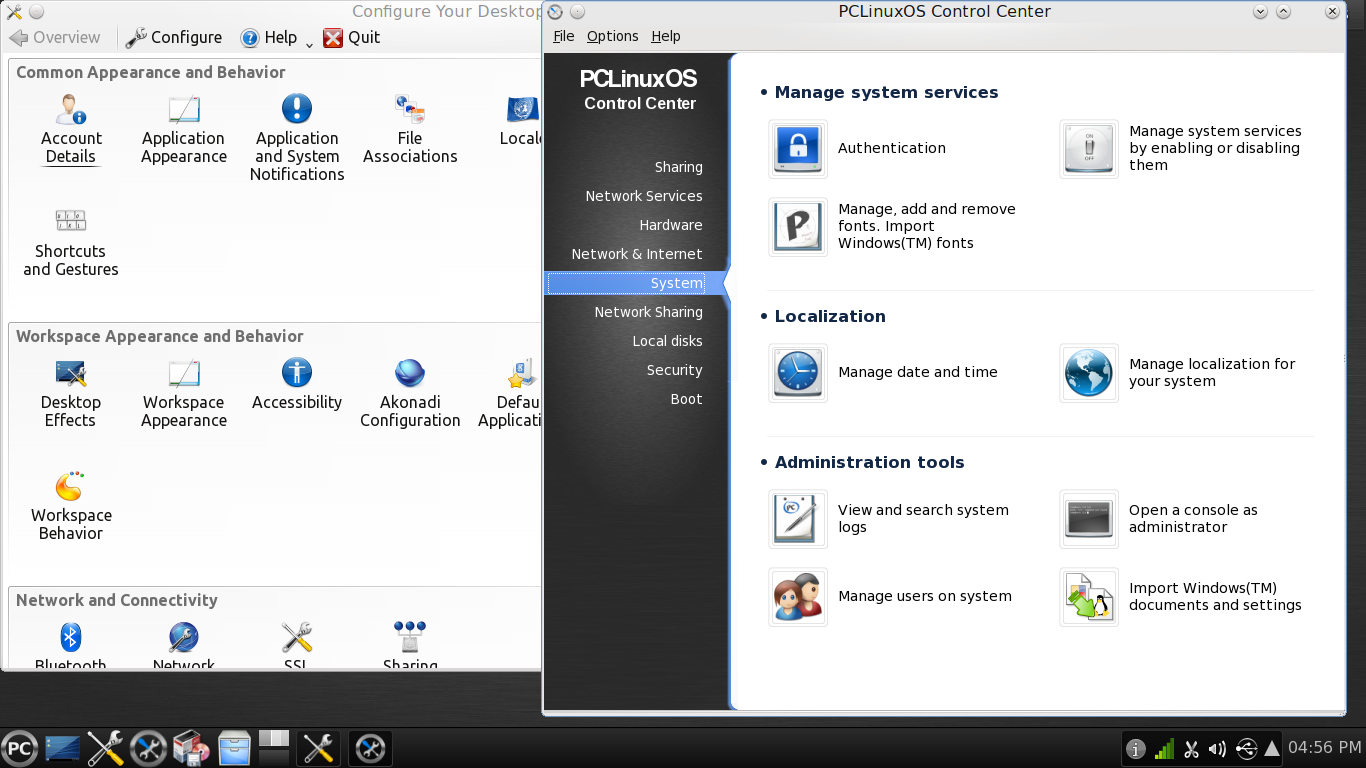Select the Security category in the sidebar
Image resolution: width=1366 pixels, height=768 pixels.
pos(675,370)
